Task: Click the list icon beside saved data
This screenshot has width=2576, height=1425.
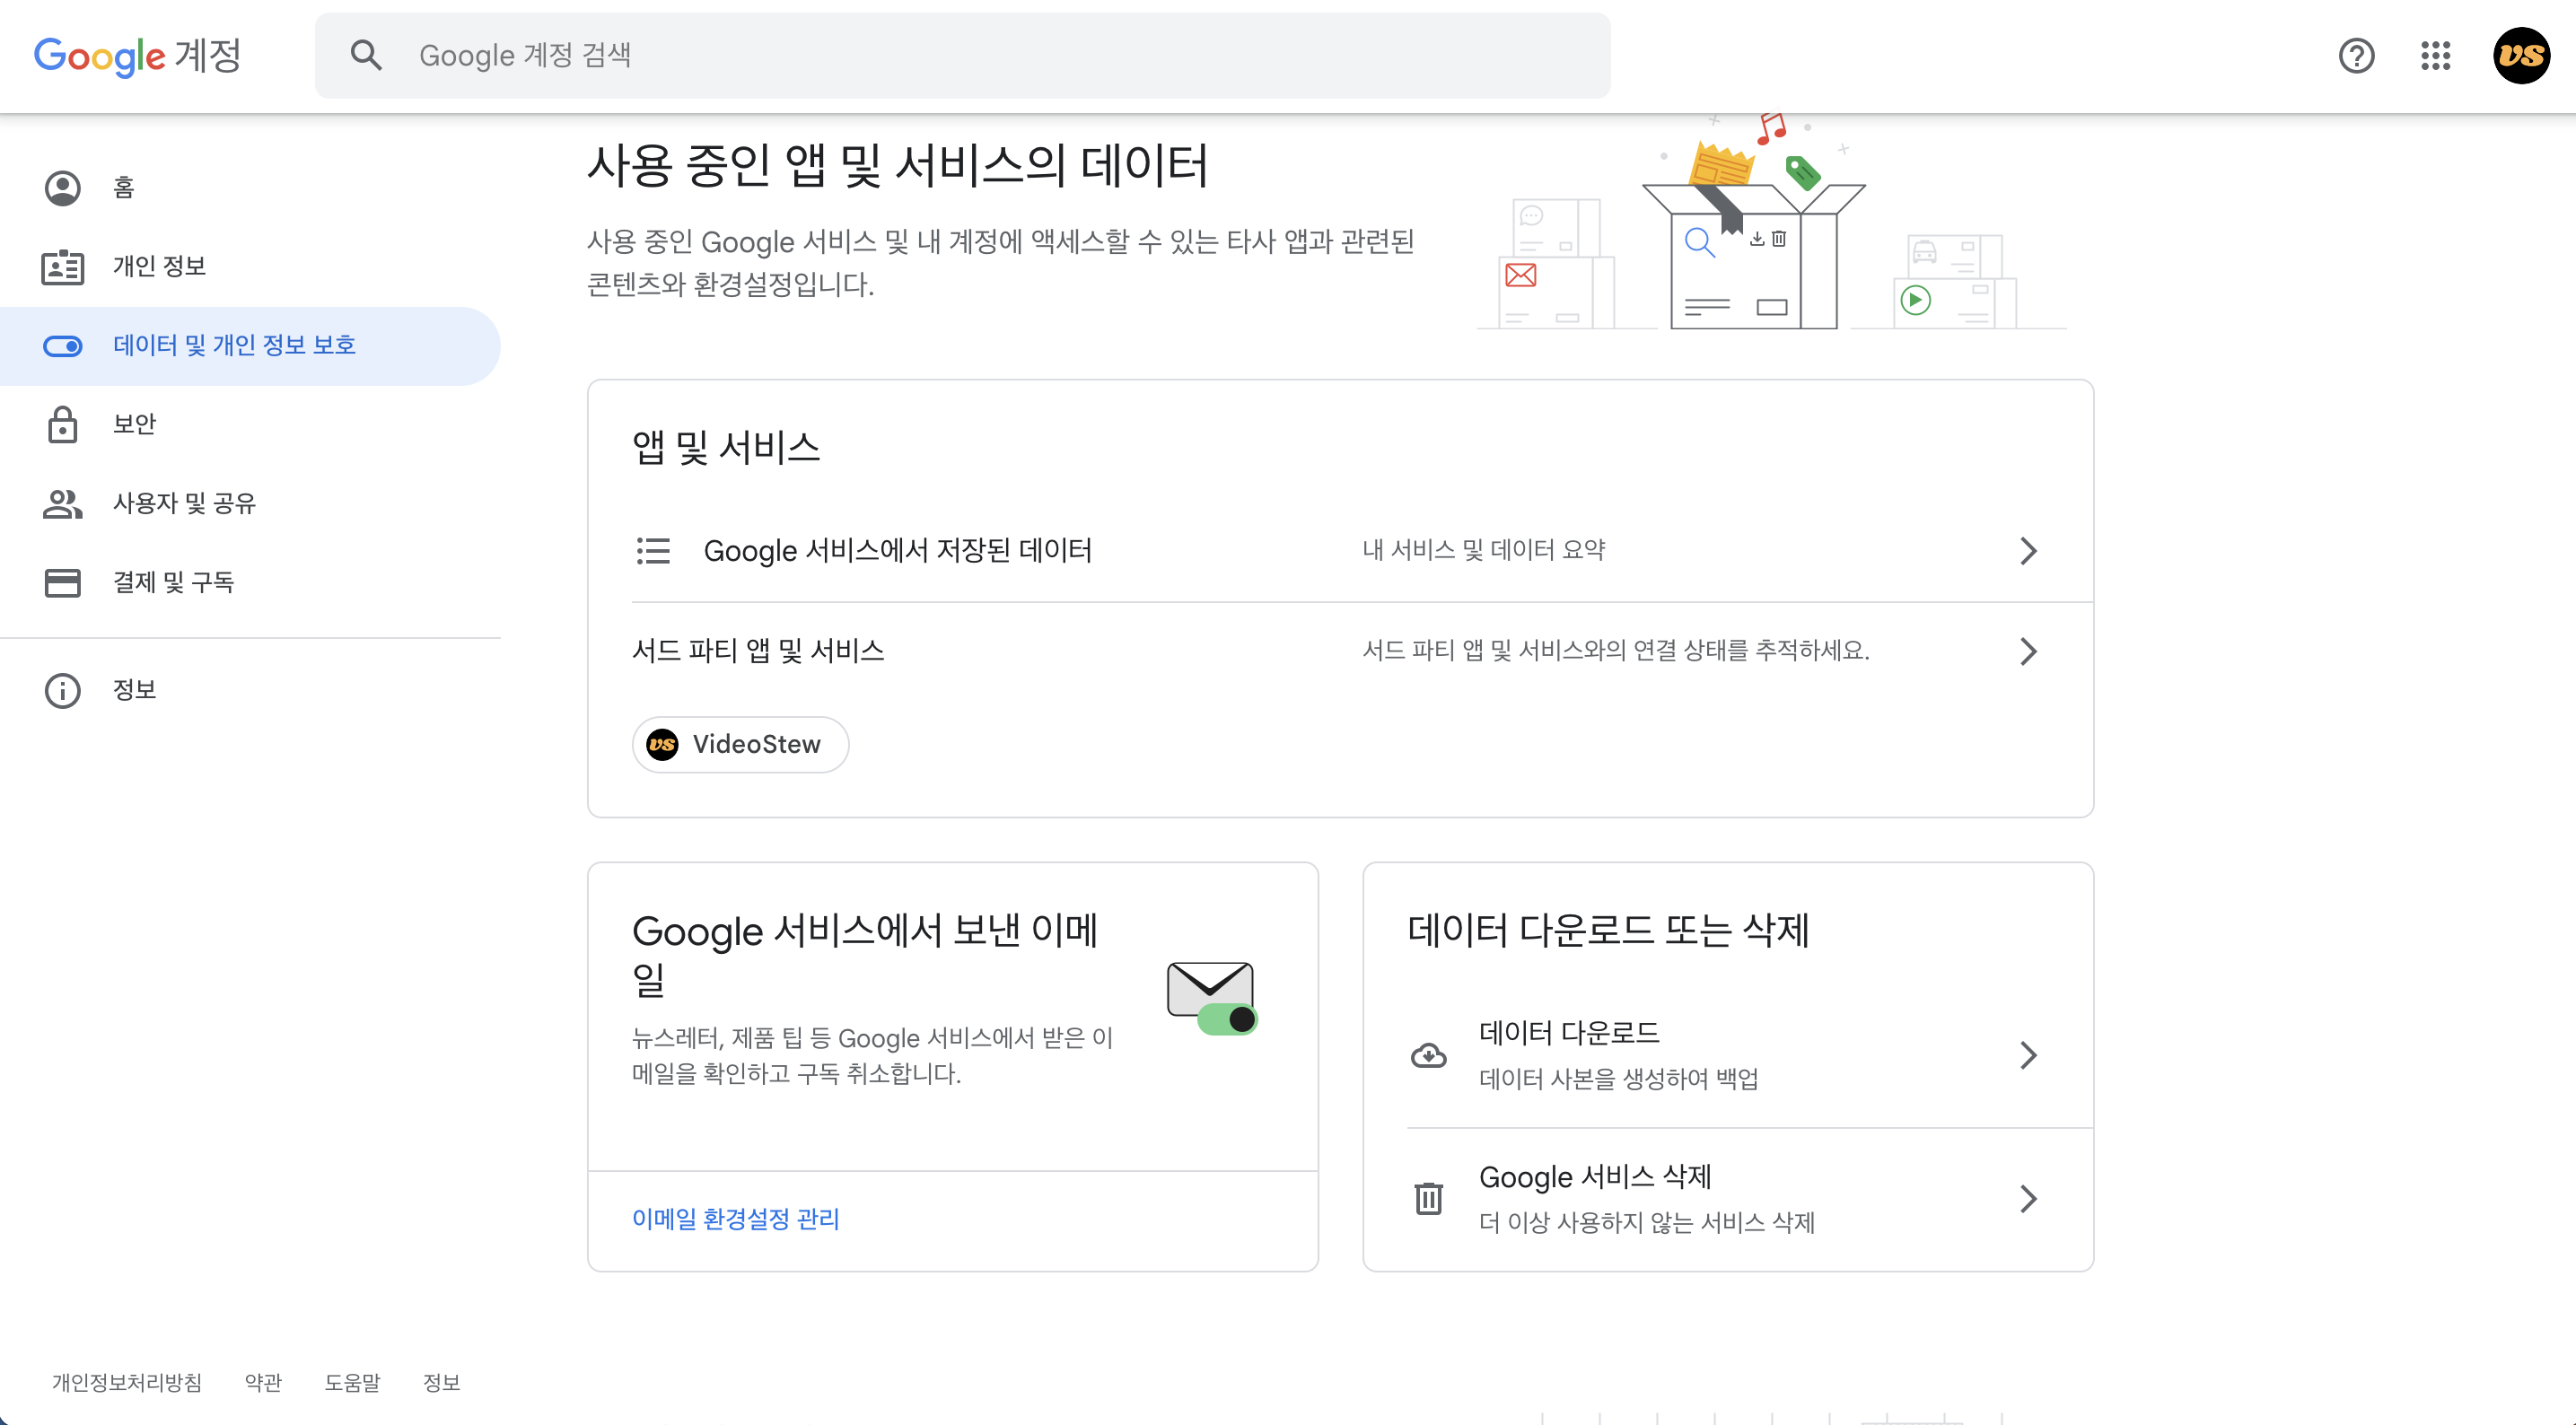Action: tap(653, 550)
